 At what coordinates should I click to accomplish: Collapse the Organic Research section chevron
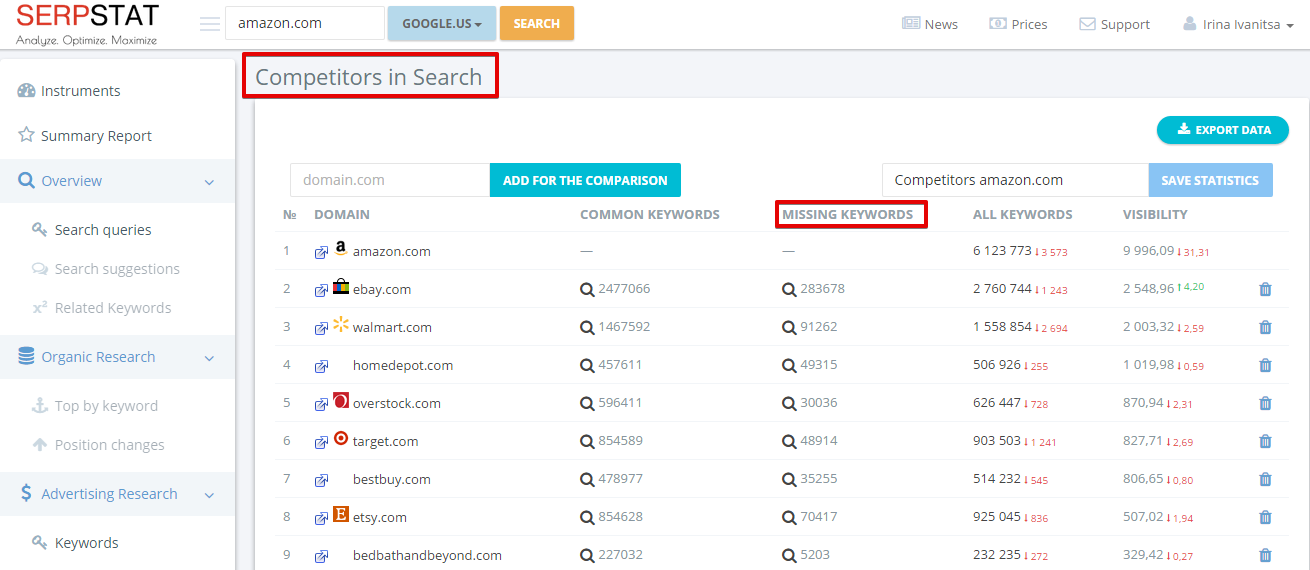pos(209,358)
